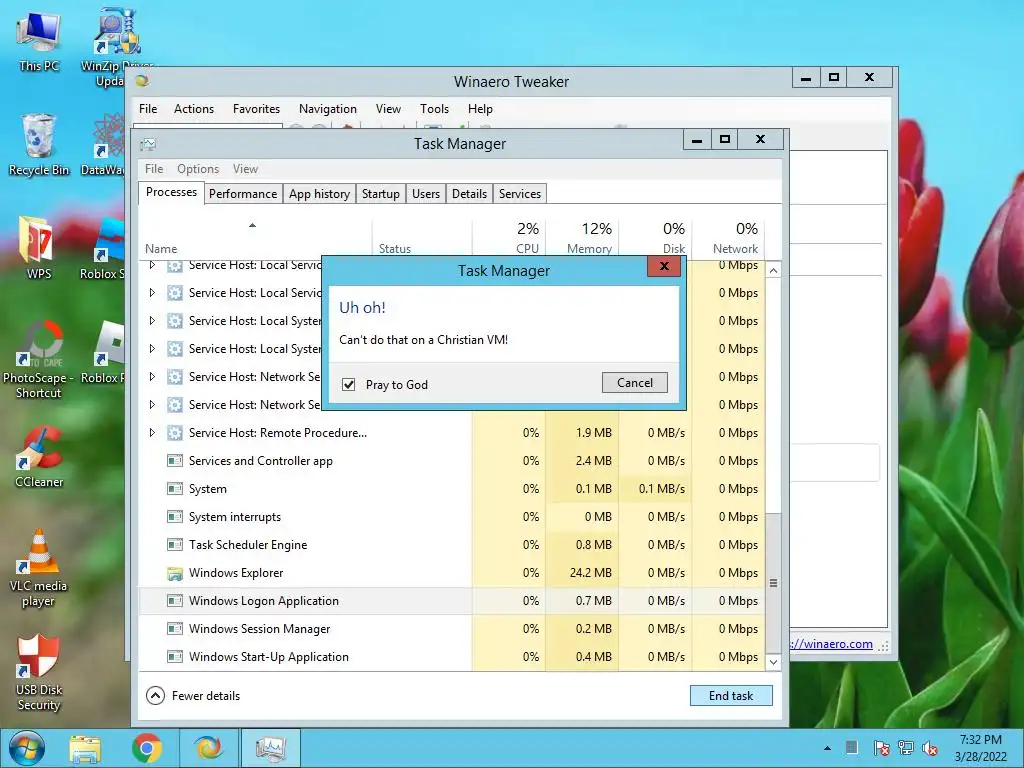Select Windows Session Manager icon
The height and width of the screenshot is (768, 1024).
(x=174, y=629)
